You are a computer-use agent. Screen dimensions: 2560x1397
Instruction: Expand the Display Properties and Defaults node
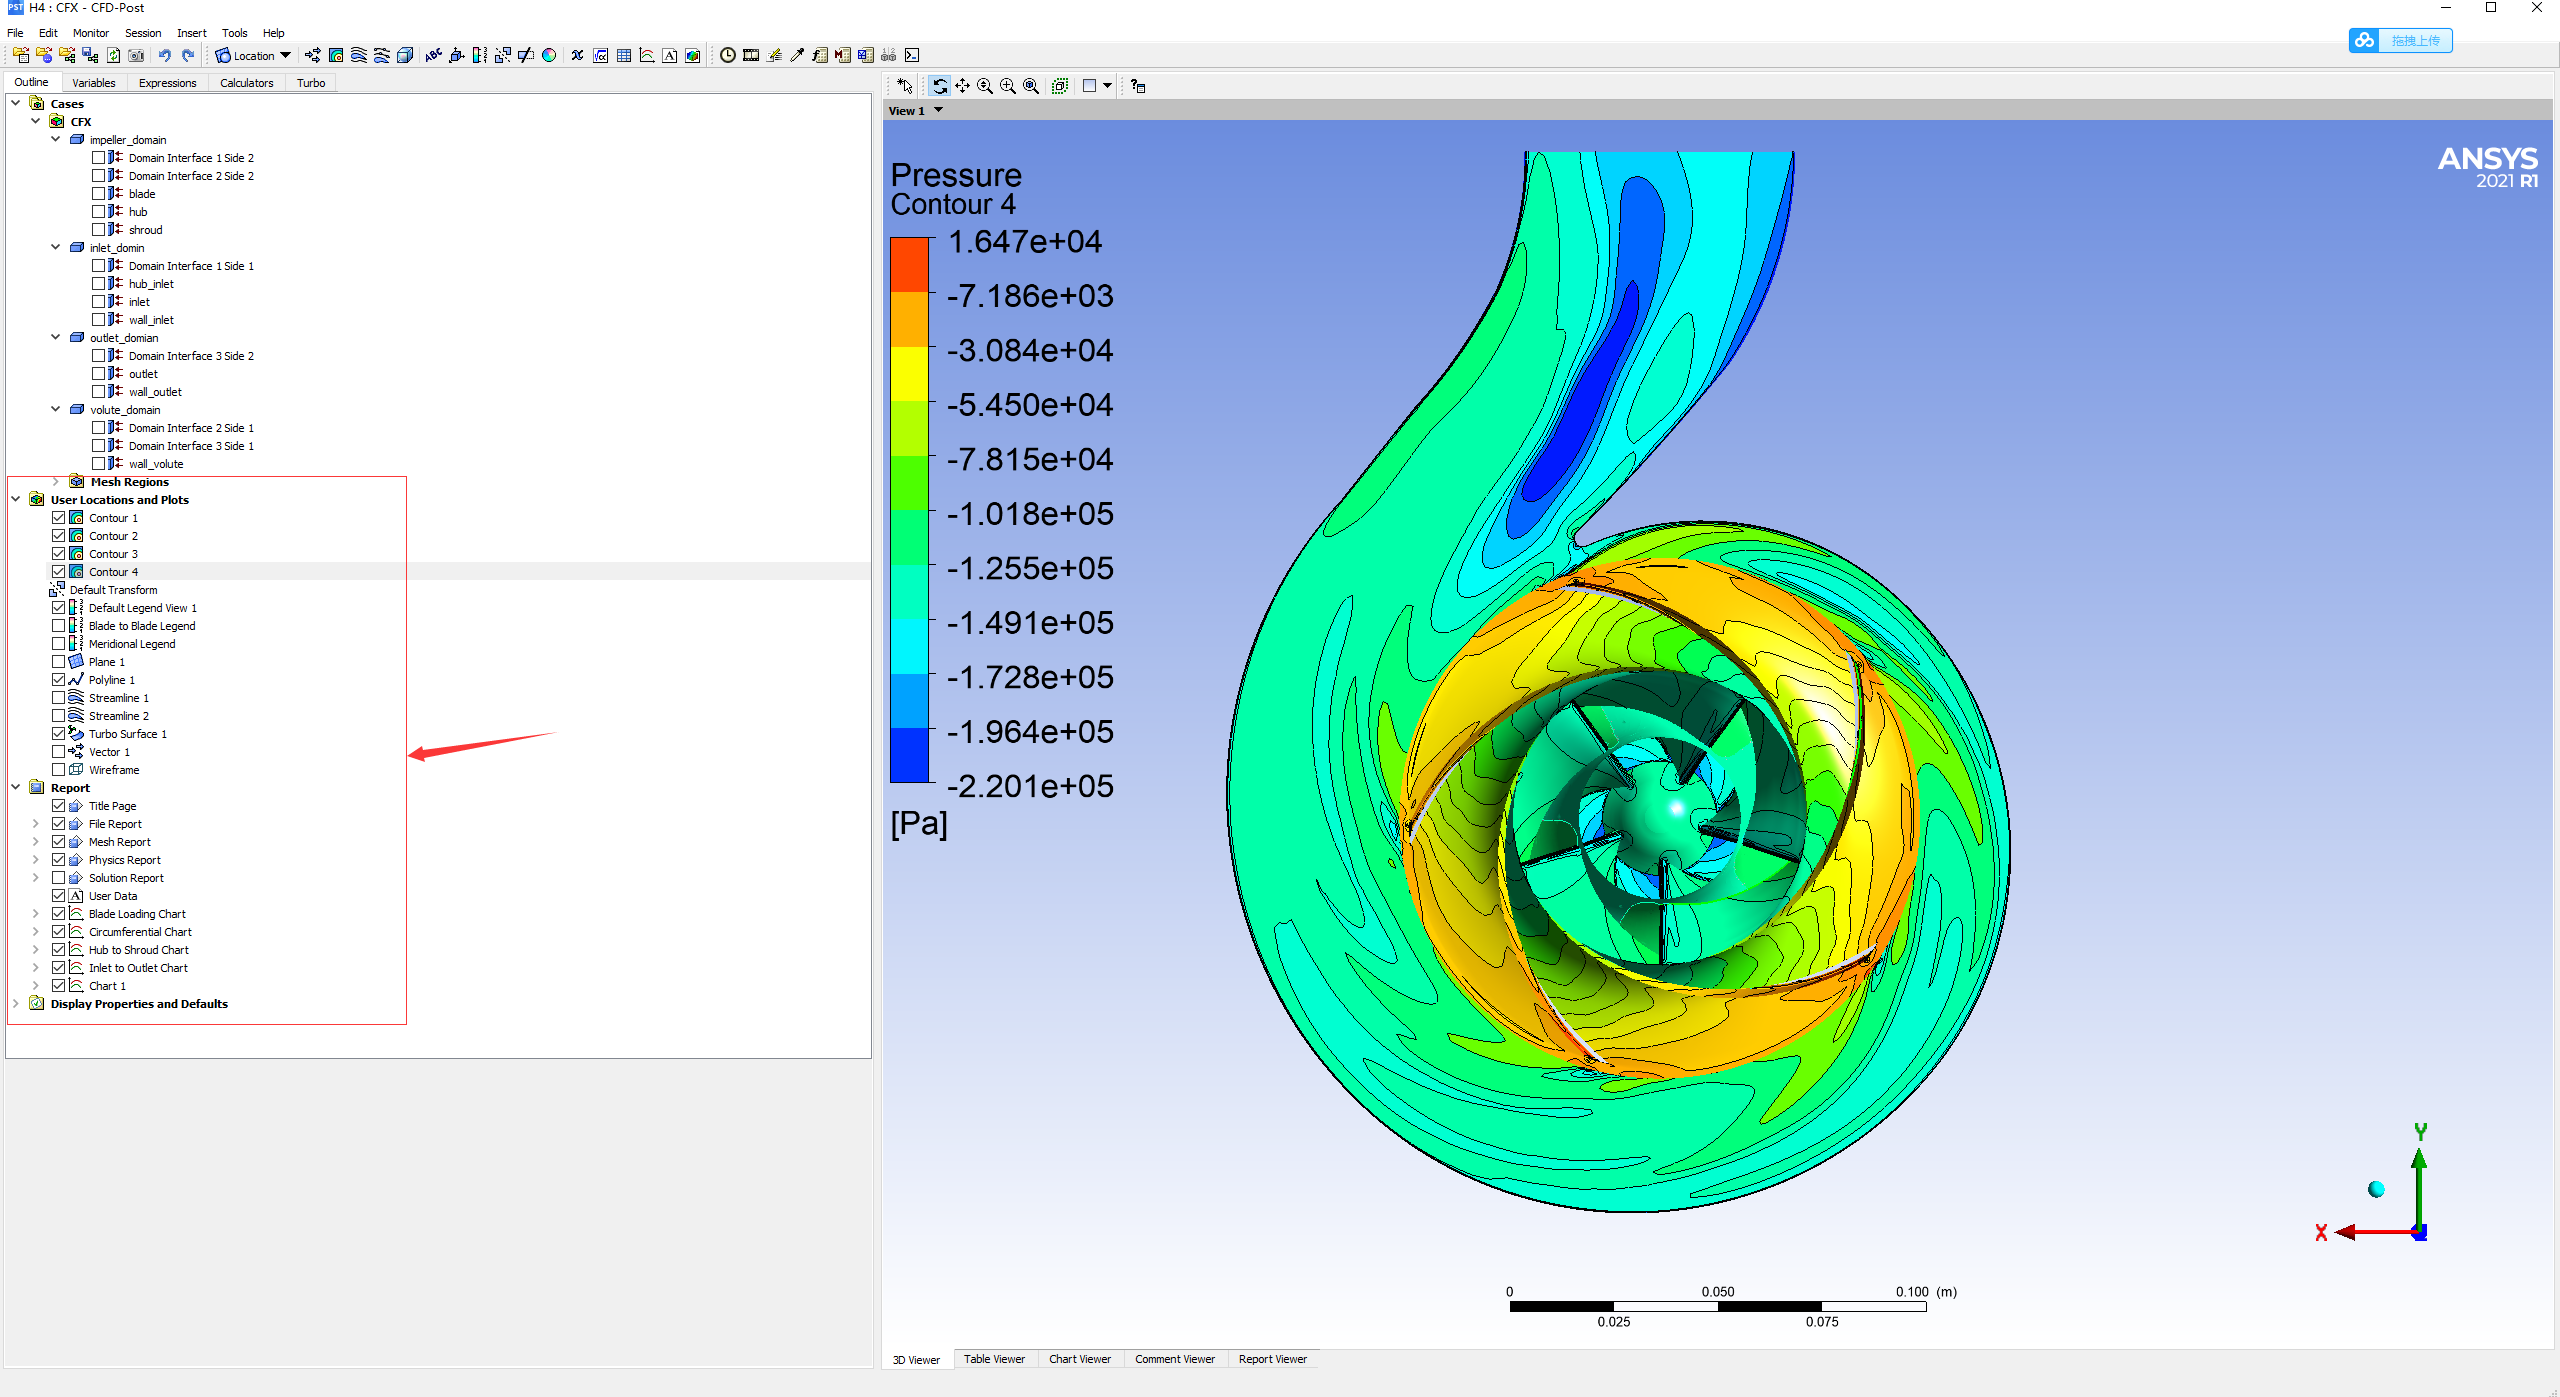click(16, 1004)
